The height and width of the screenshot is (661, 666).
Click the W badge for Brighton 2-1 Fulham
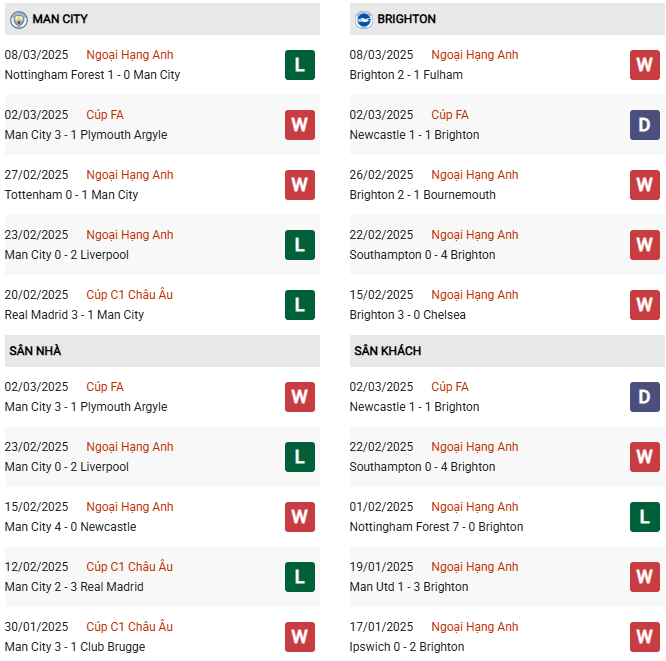click(644, 65)
